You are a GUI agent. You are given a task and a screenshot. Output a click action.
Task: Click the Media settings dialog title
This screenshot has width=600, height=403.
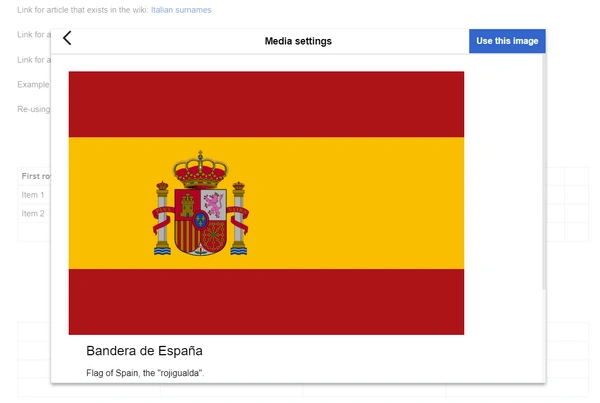click(298, 41)
